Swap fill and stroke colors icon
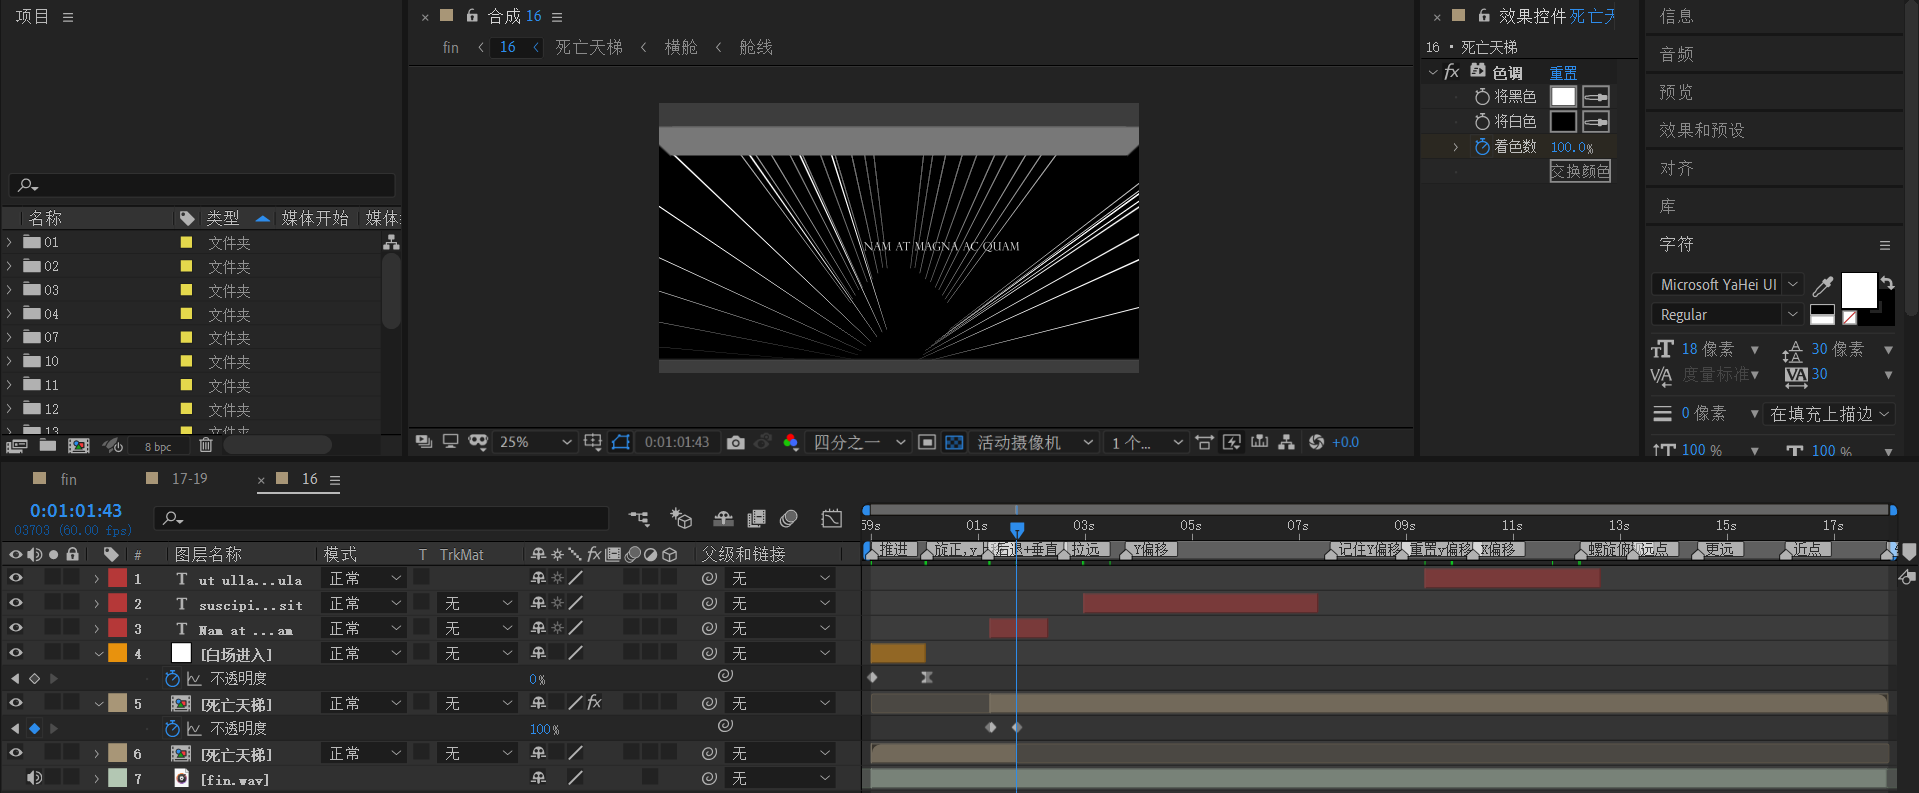 [1887, 283]
